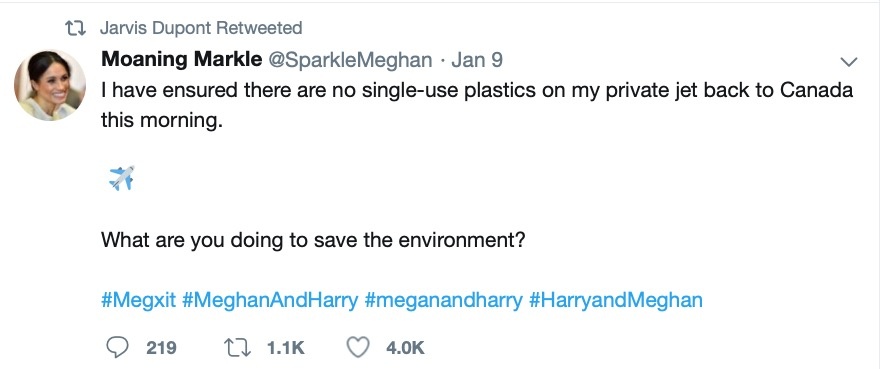
Task: Like the tweet with the heart icon
Action: pos(358,348)
